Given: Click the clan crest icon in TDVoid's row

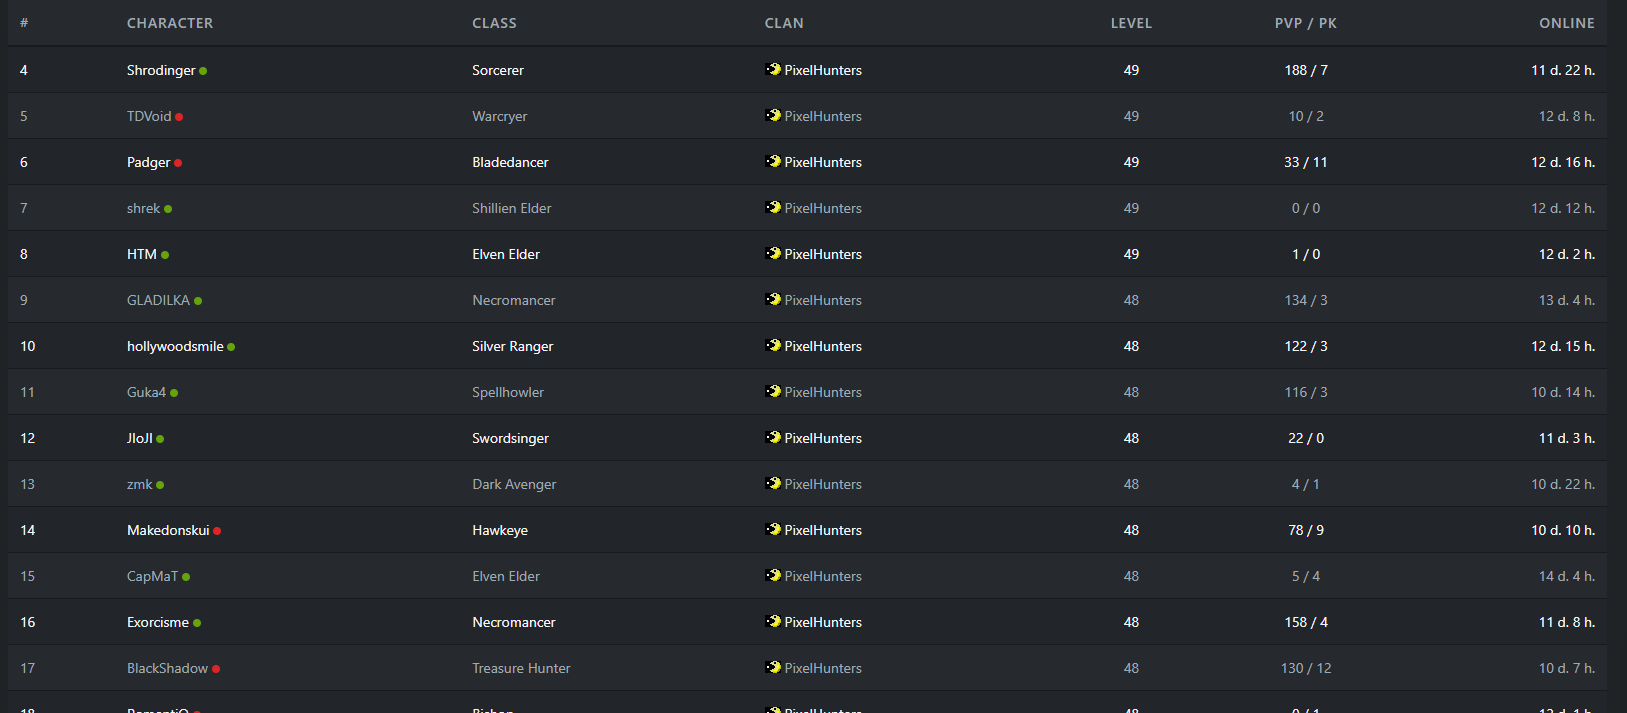Looking at the screenshot, I should coord(773,115).
